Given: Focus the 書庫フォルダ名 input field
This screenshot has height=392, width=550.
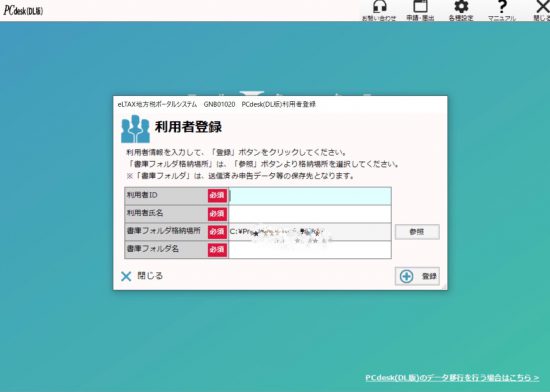Looking at the screenshot, I should point(310,250).
